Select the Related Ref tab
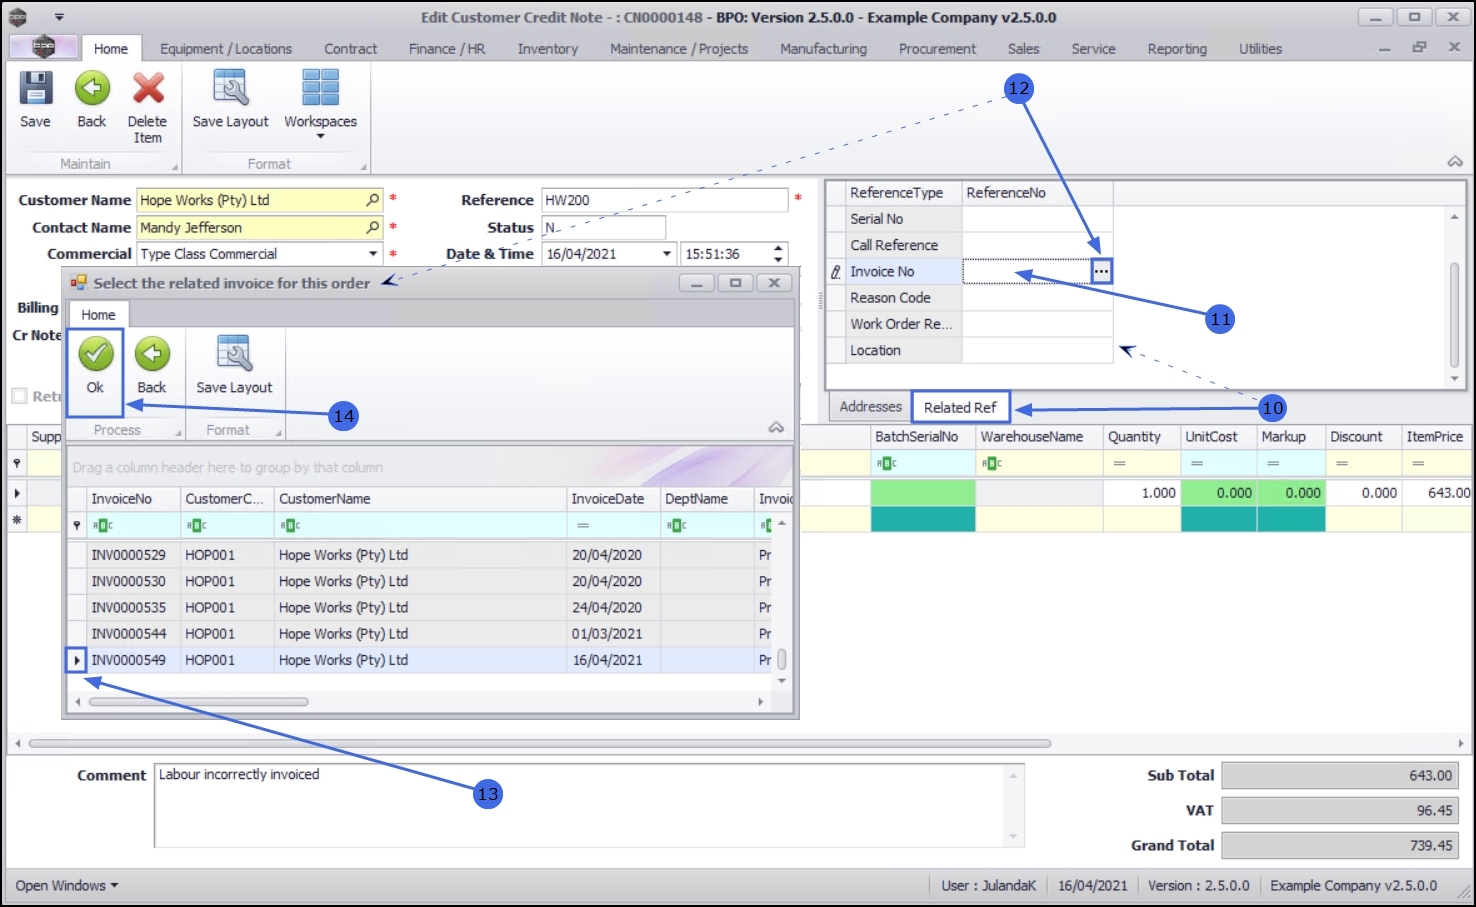The image size is (1476, 907). click(x=960, y=407)
